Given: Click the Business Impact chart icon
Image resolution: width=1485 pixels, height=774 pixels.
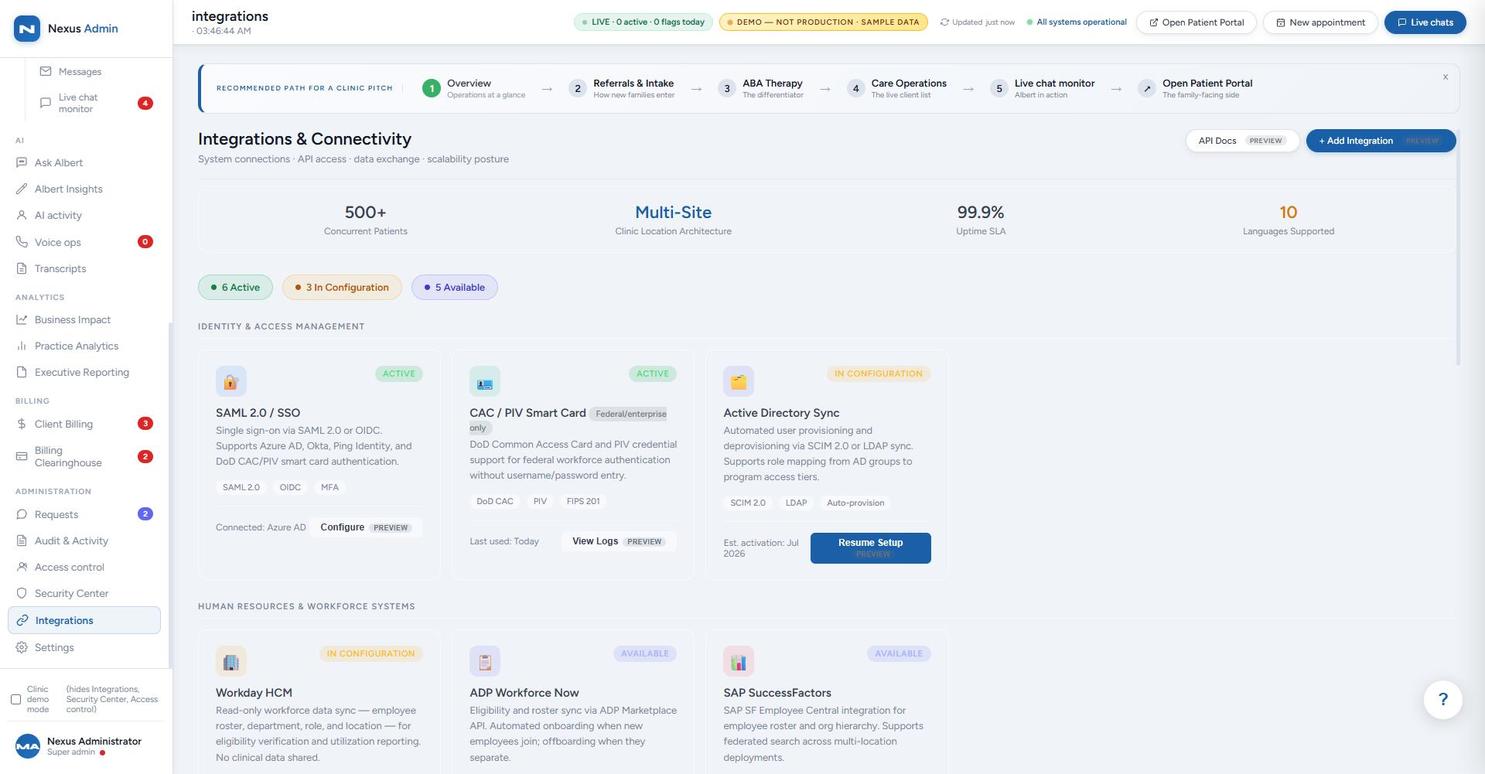Looking at the screenshot, I should 22,319.
